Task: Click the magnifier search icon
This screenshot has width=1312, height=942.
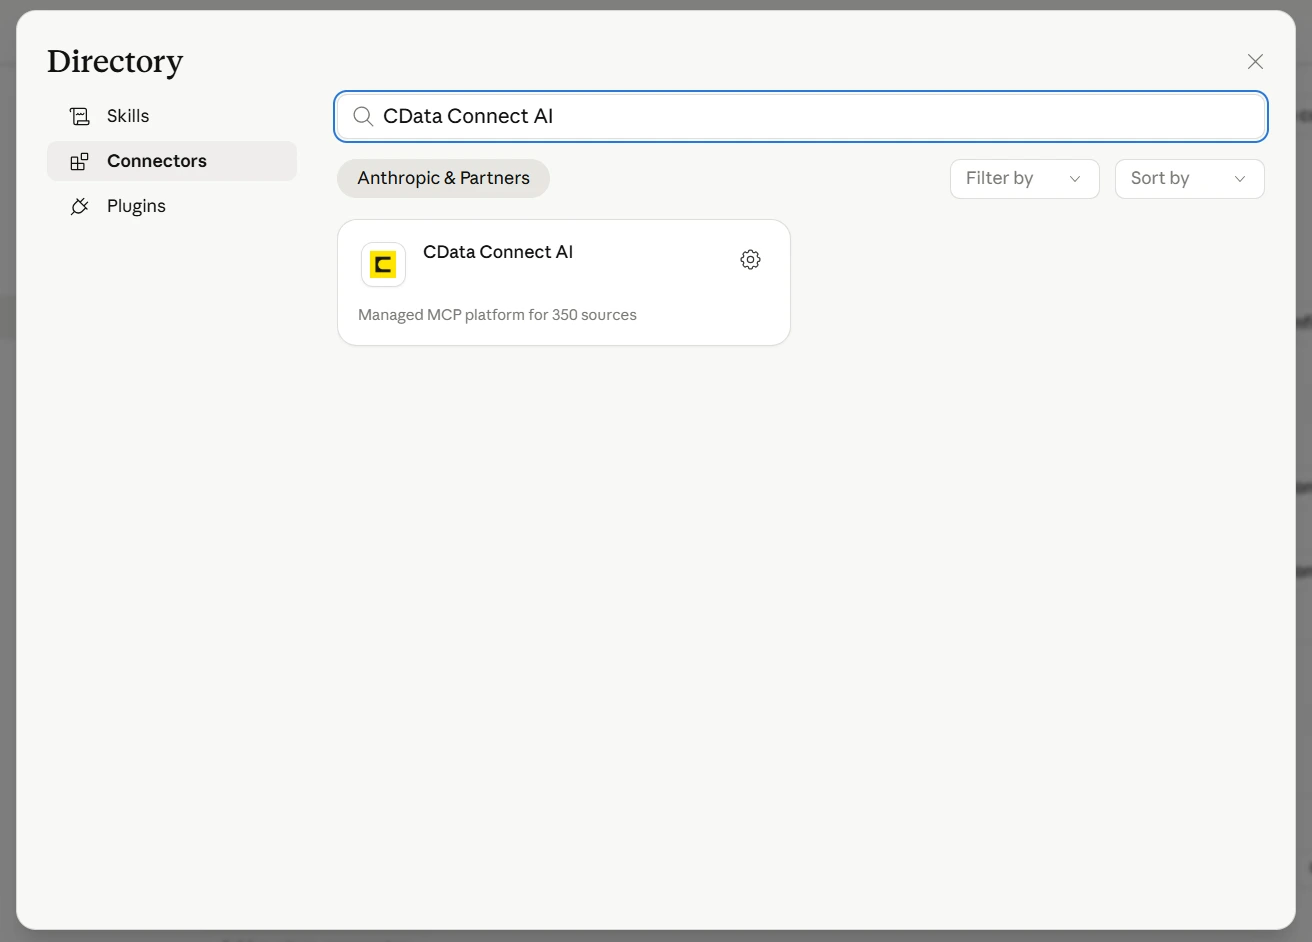Action: click(363, 117)
